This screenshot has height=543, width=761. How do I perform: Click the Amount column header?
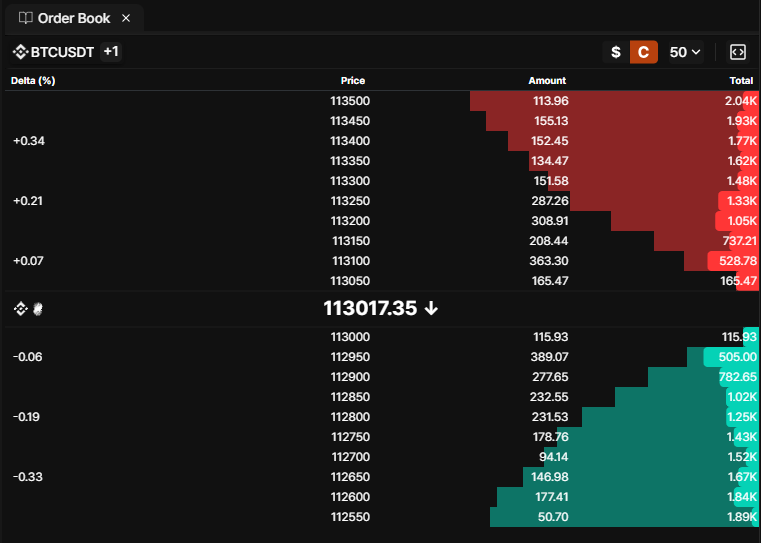pyautogui.click(x=546, y=81)
